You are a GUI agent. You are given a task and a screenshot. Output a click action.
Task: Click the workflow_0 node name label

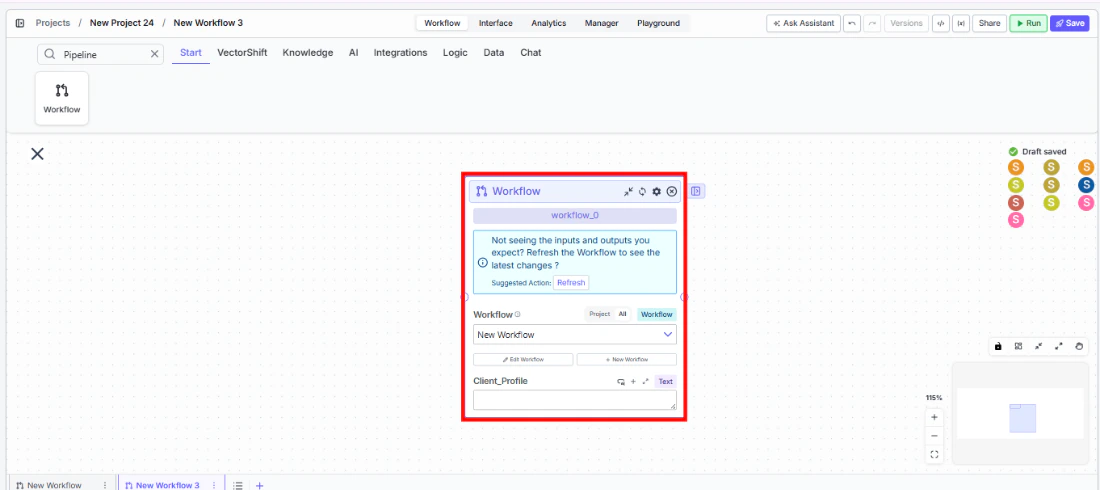(x=575, y=216)
